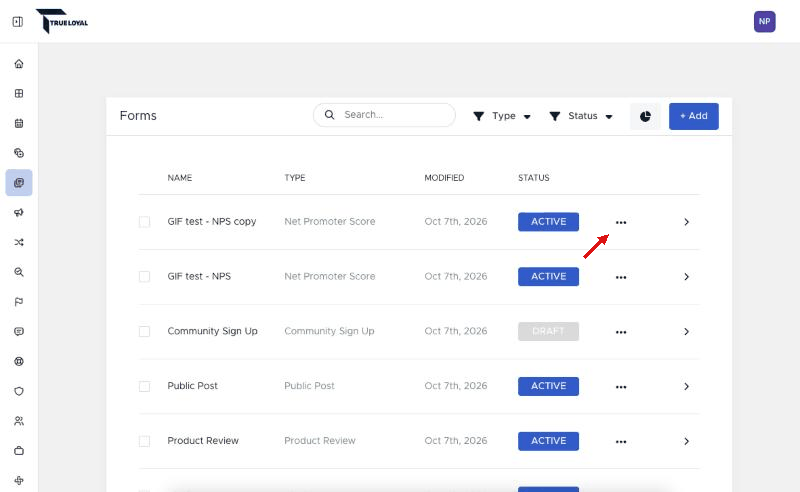Sort by the MODIFIED column header
This screenshot has height=492, width=800.
click(x=444, y=178)
